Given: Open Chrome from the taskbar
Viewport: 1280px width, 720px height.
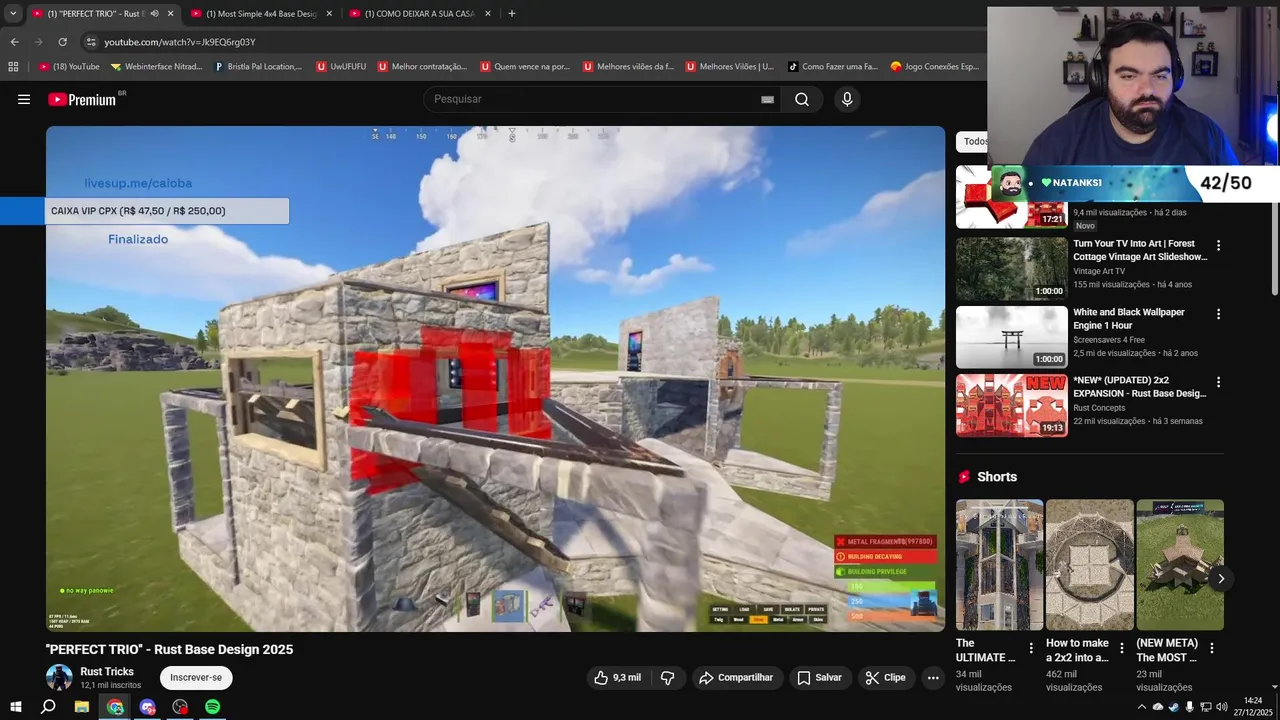Looking at the screenshot, I should click(x=115, y=707).
